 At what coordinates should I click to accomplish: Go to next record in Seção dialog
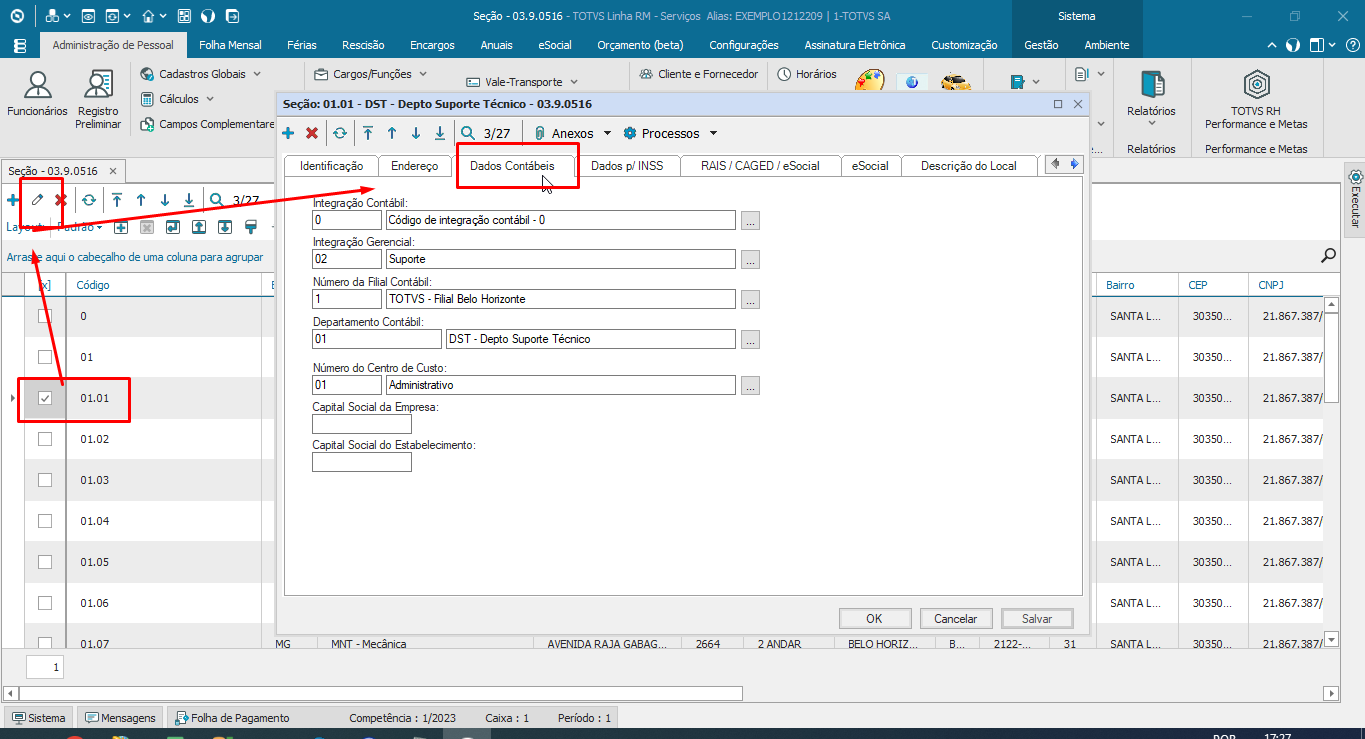click(416, 133)
